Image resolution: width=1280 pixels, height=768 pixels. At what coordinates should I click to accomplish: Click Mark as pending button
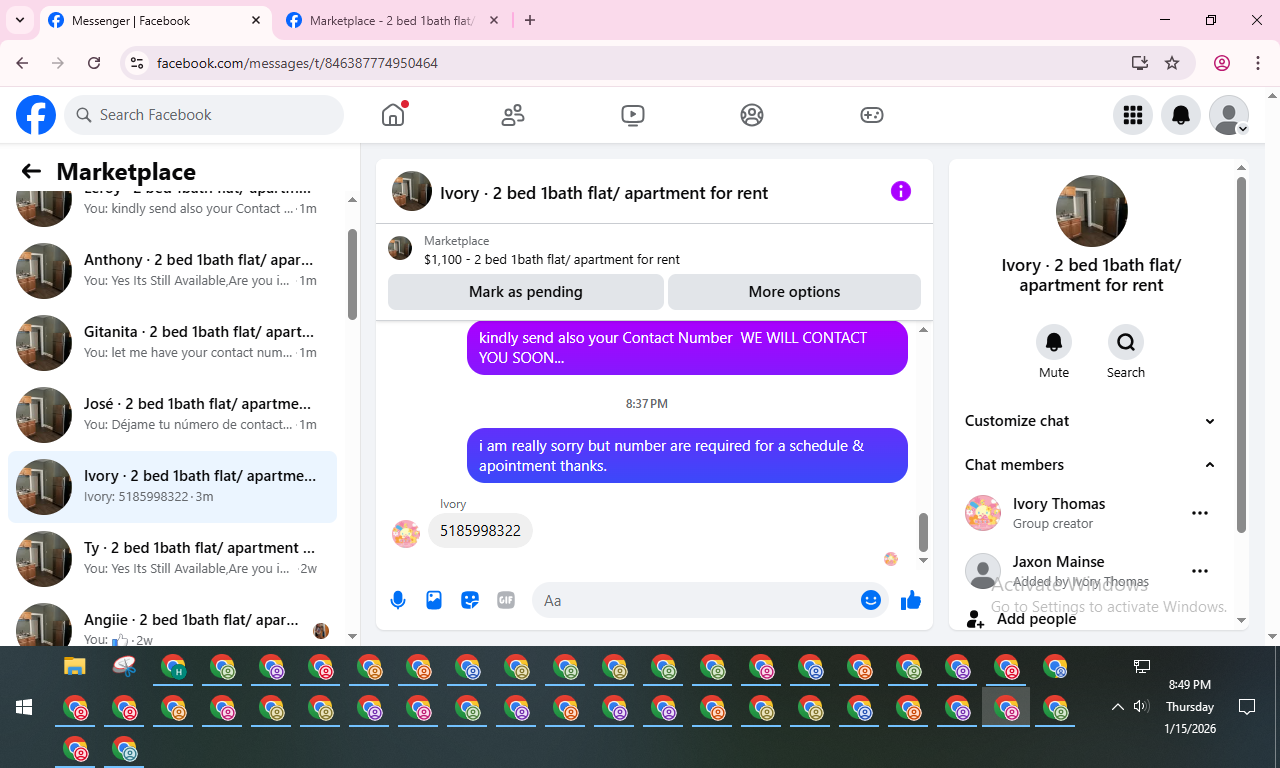526,292
